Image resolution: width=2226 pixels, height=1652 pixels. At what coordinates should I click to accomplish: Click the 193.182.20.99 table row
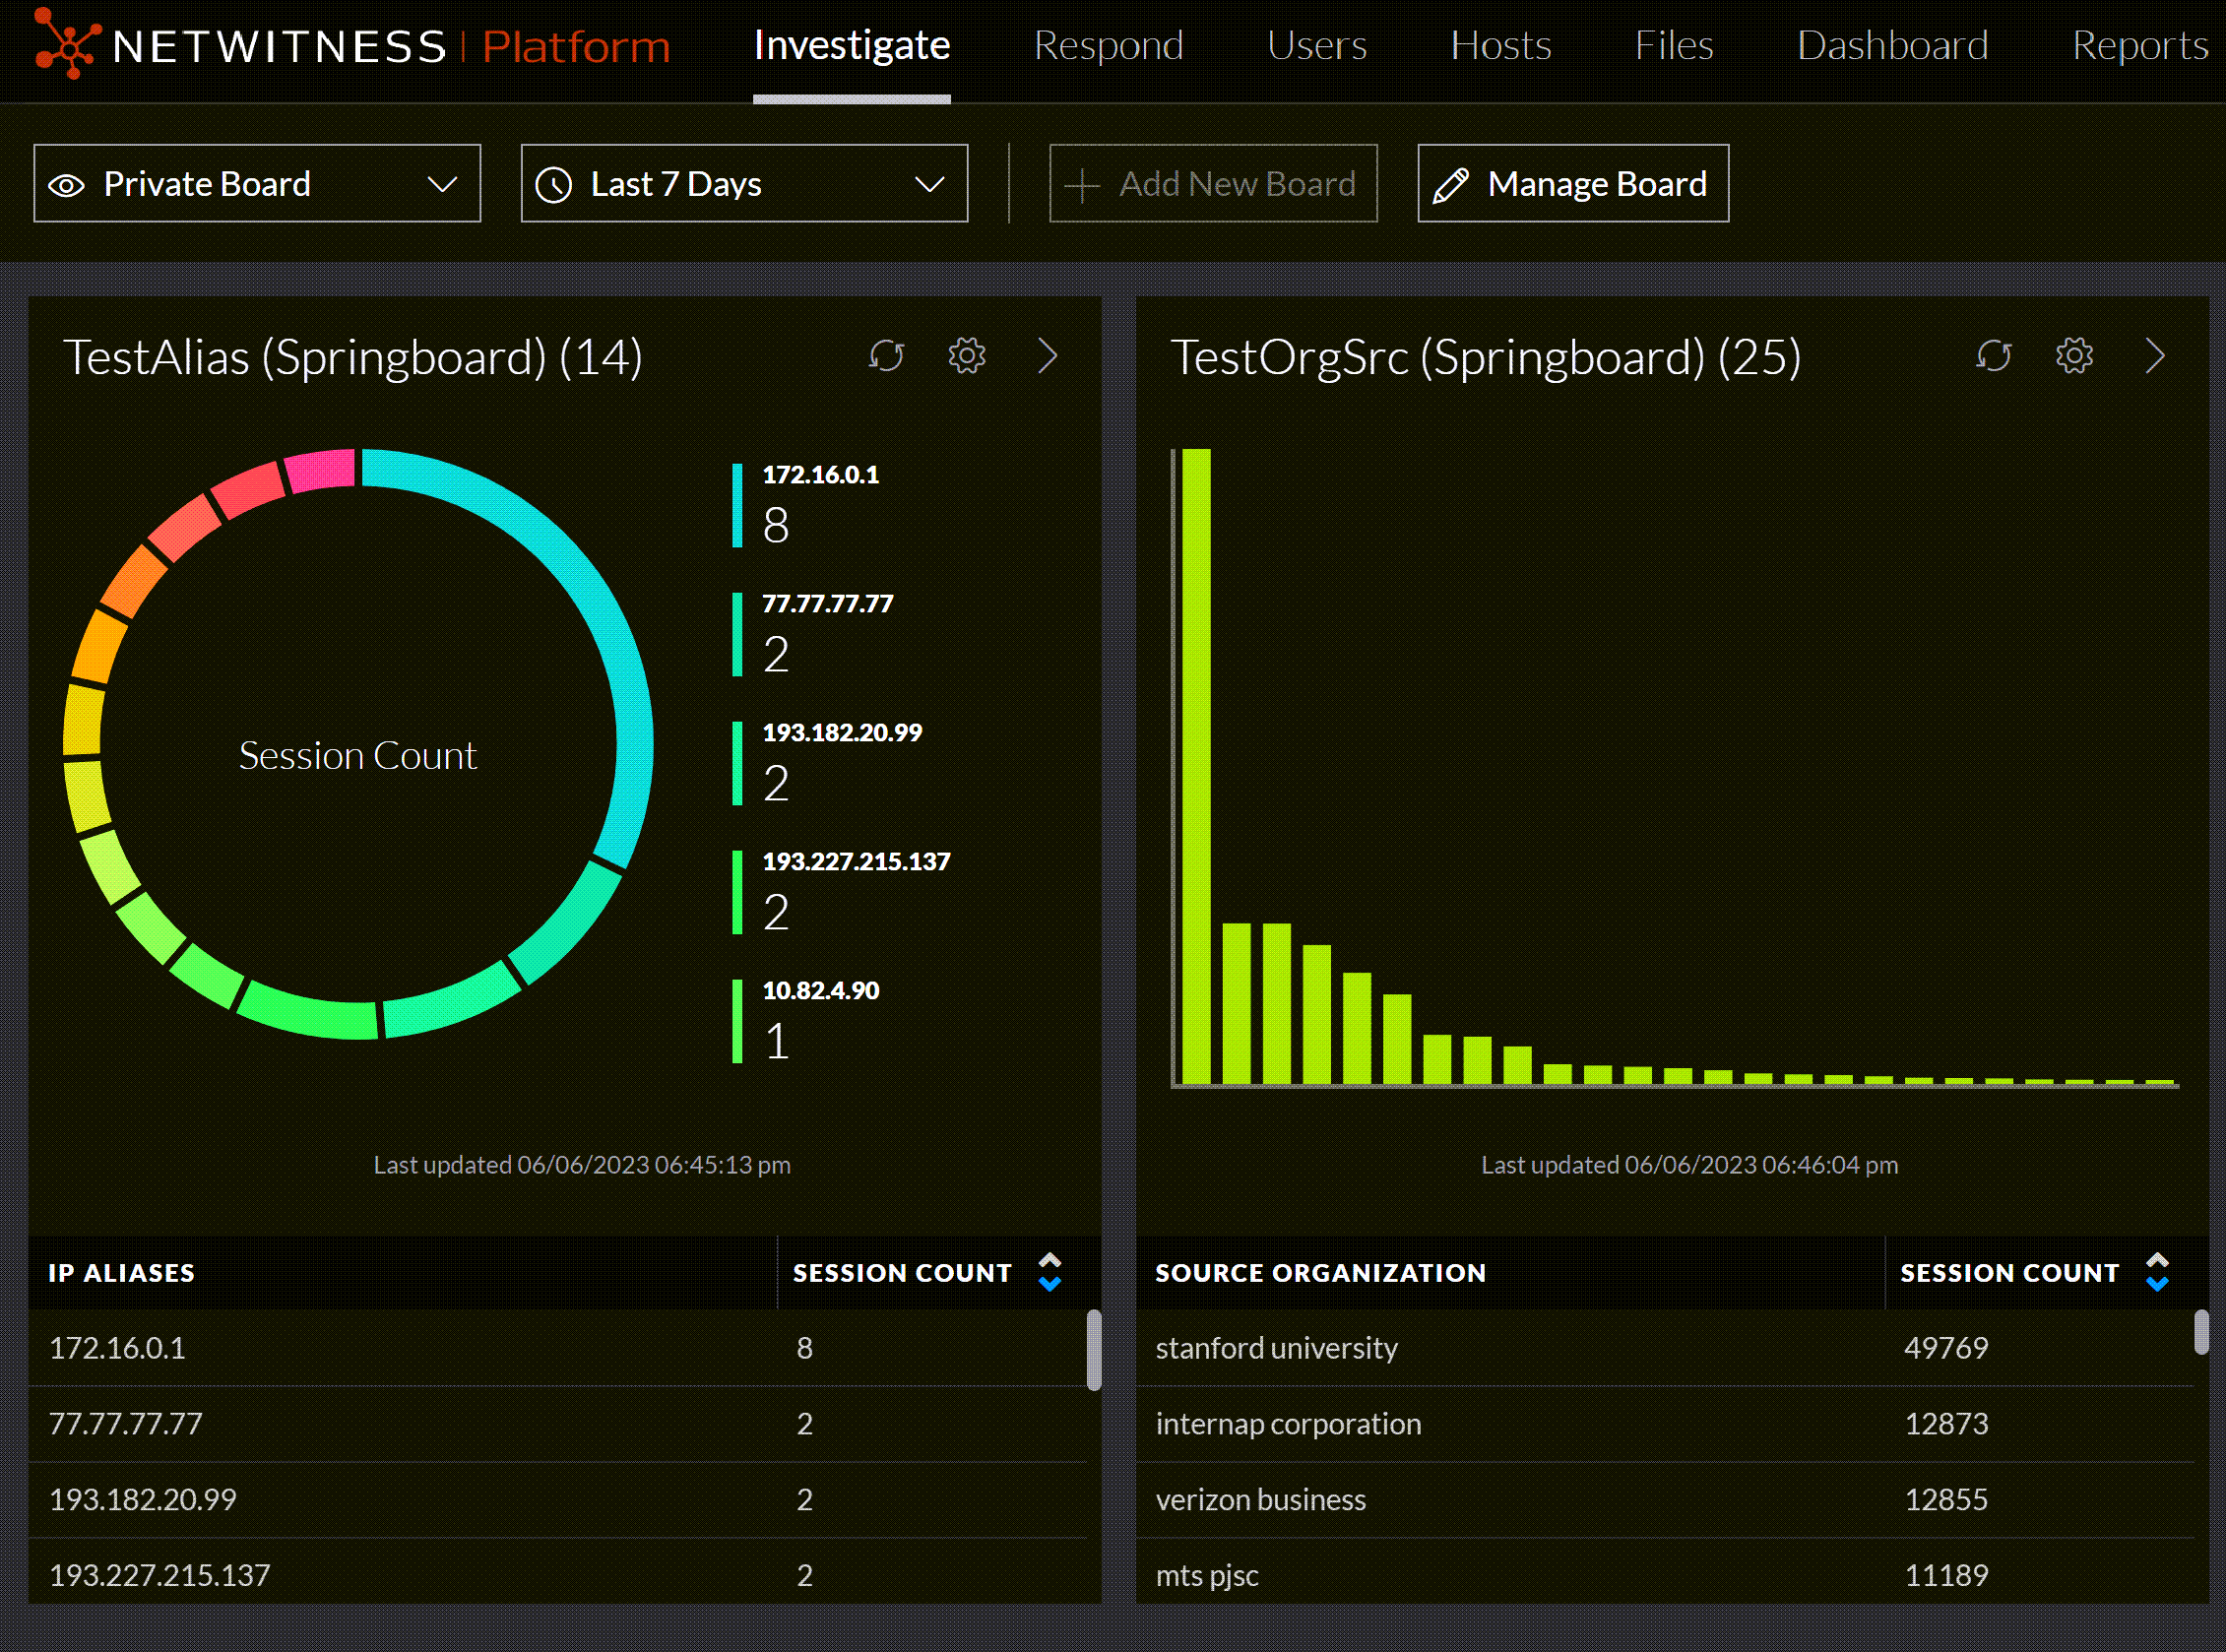pos(558,1500)
